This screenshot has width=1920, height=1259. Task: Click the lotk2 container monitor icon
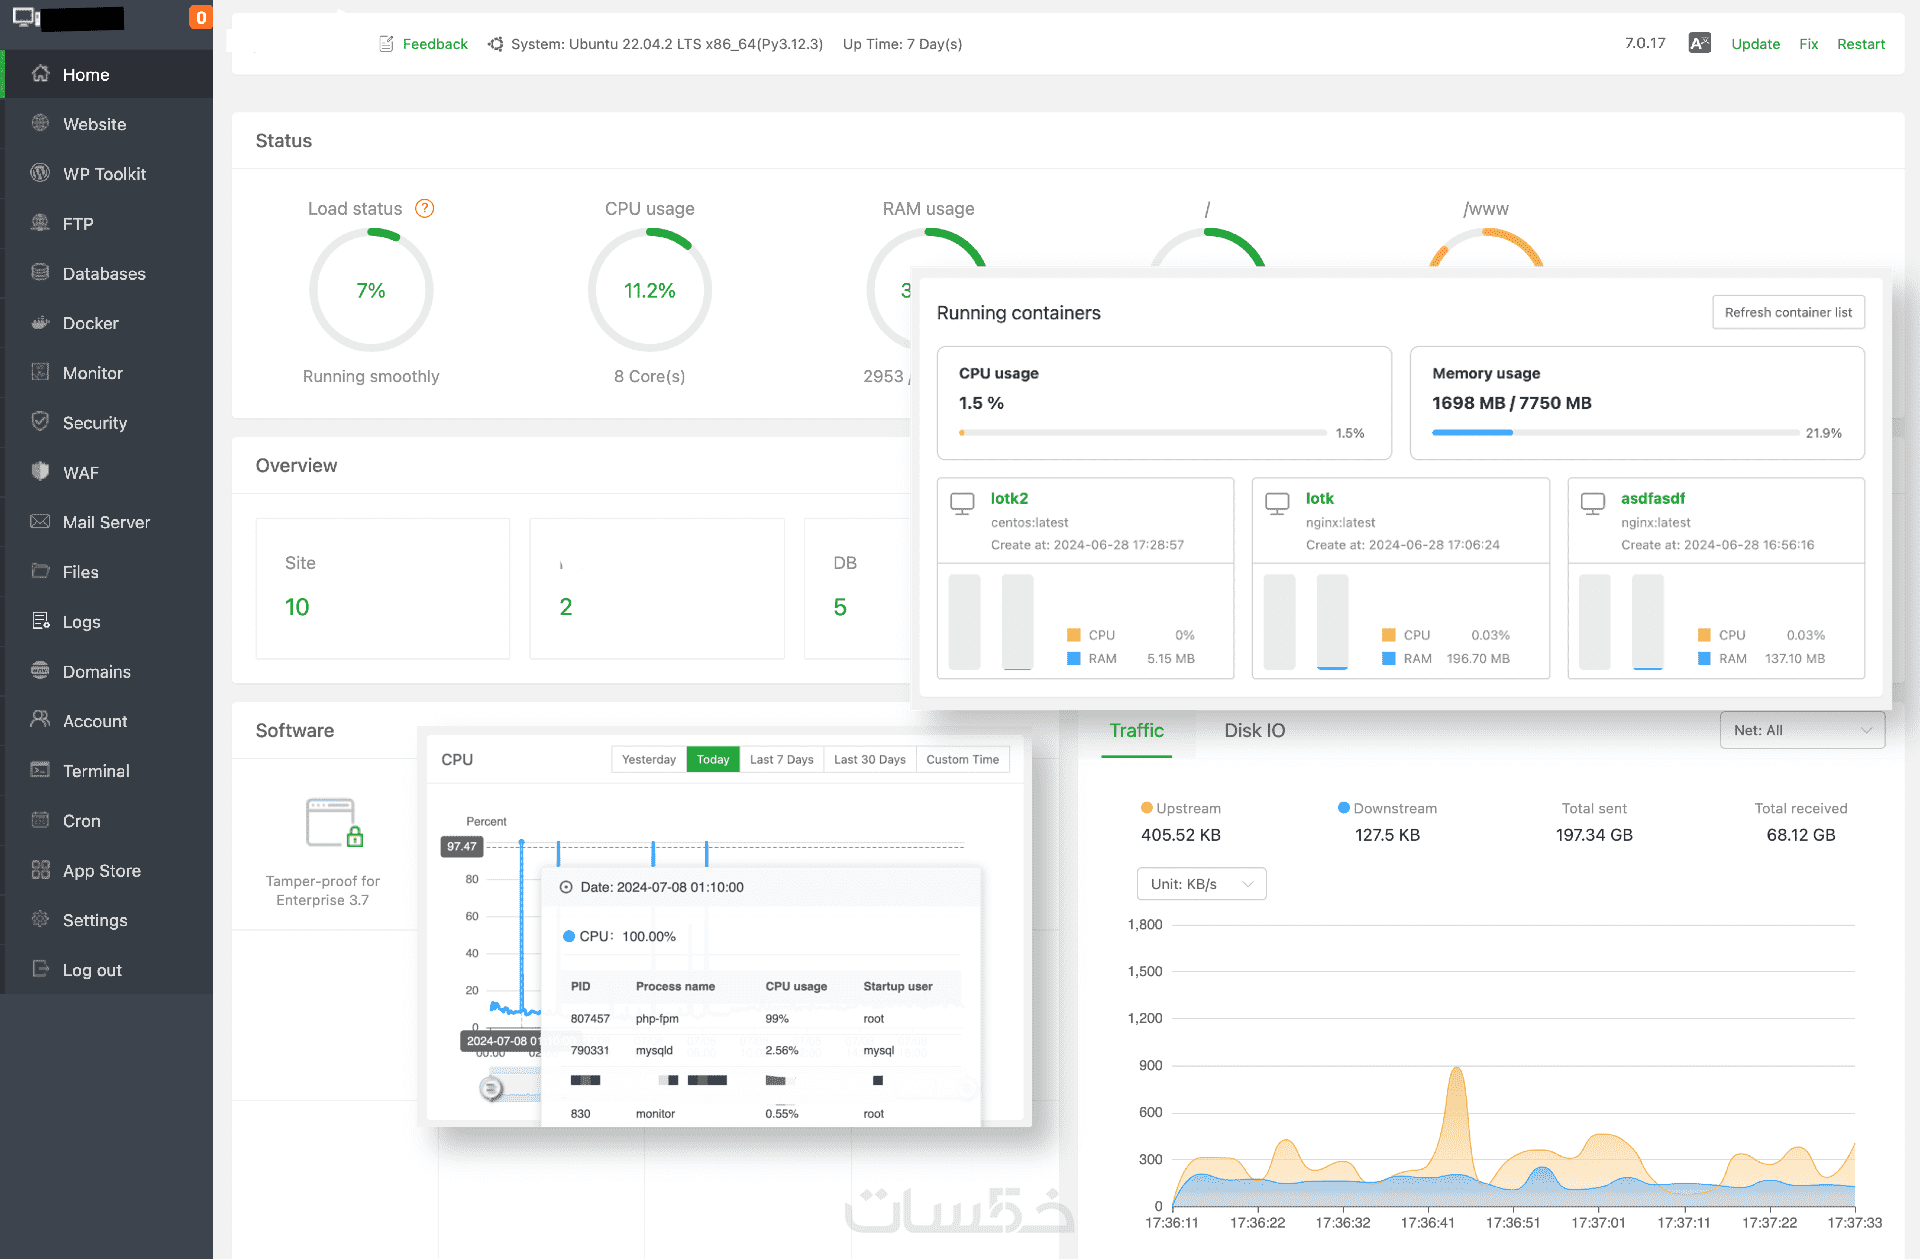coord(962,503)
